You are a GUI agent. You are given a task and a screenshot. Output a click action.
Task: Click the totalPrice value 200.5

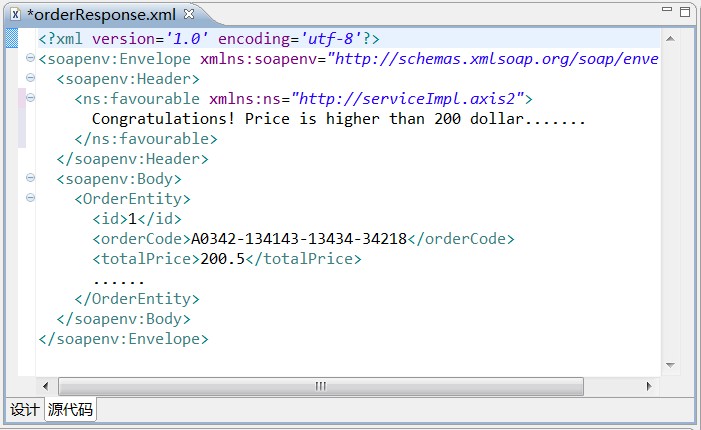[x=223, y=259]
